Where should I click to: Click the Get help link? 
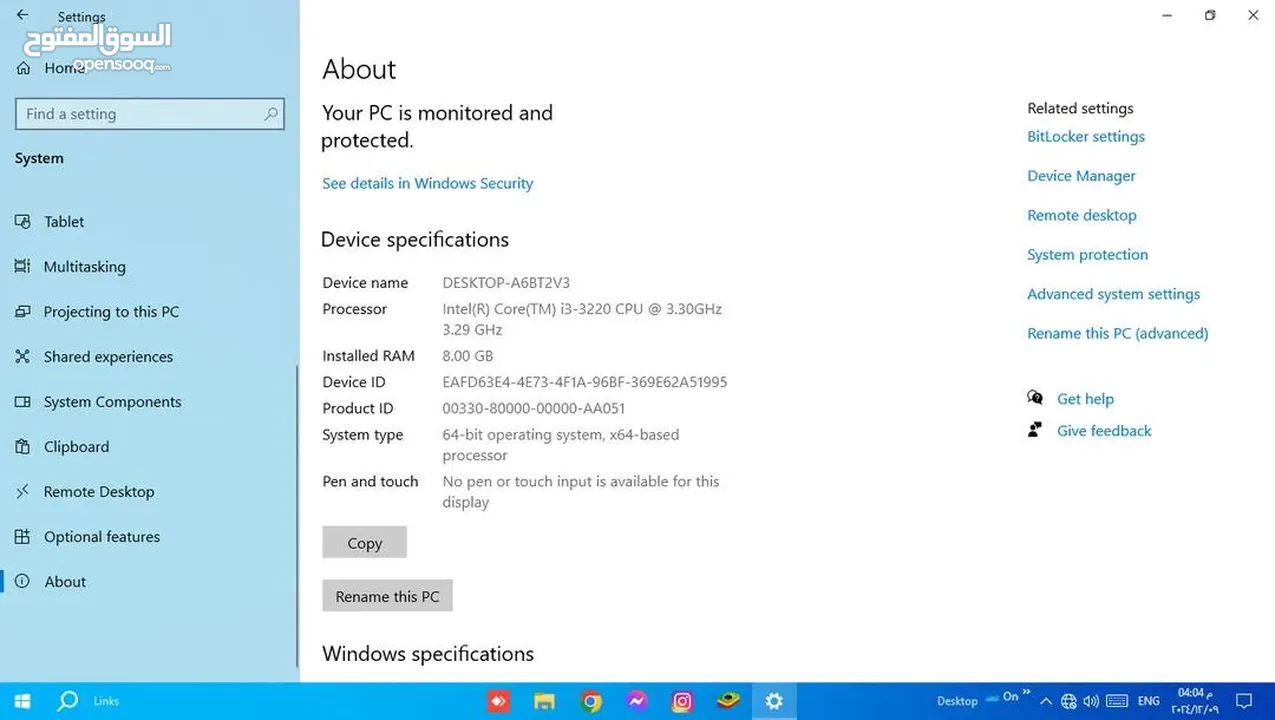pos(1085,399)
